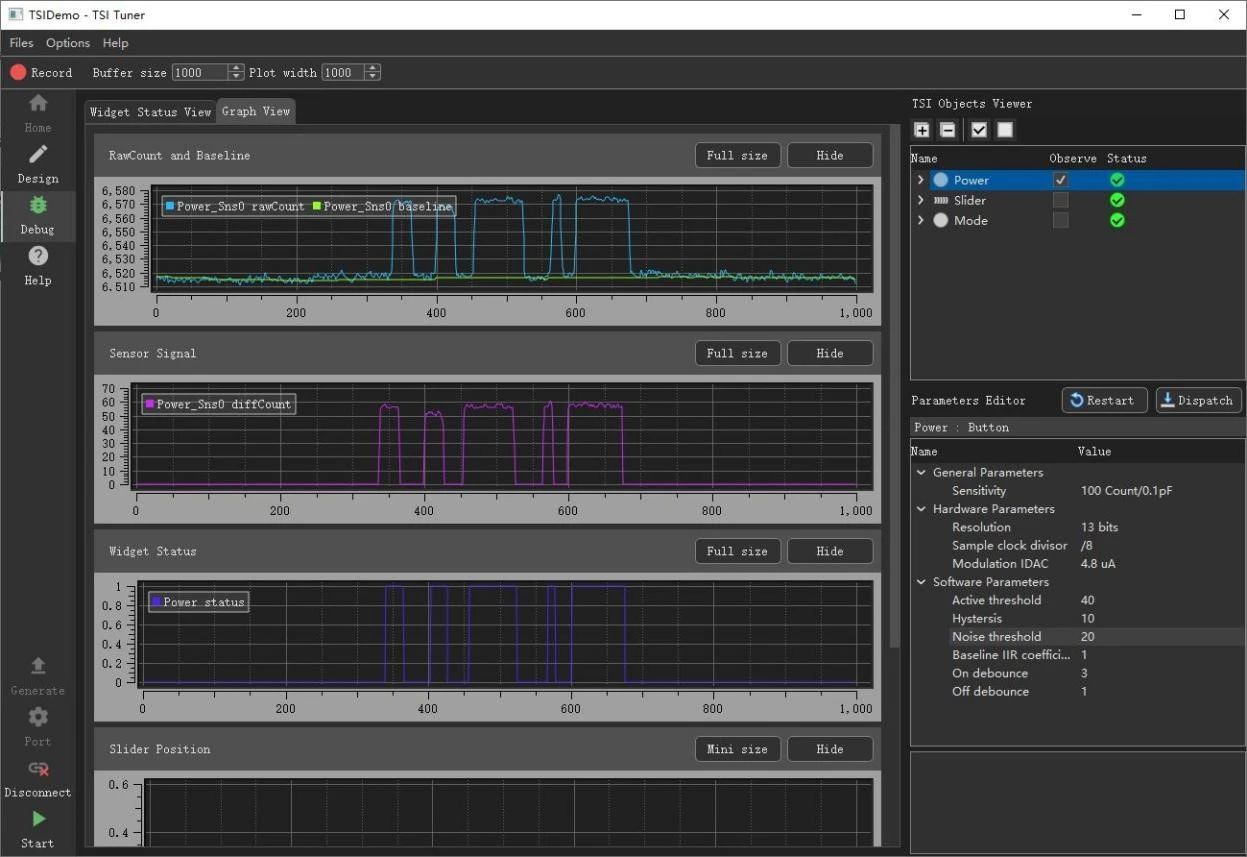Click the Dispatch button
Image resolution: width=1247 pixels, height=857 pixels.
tap(1198, 400)
